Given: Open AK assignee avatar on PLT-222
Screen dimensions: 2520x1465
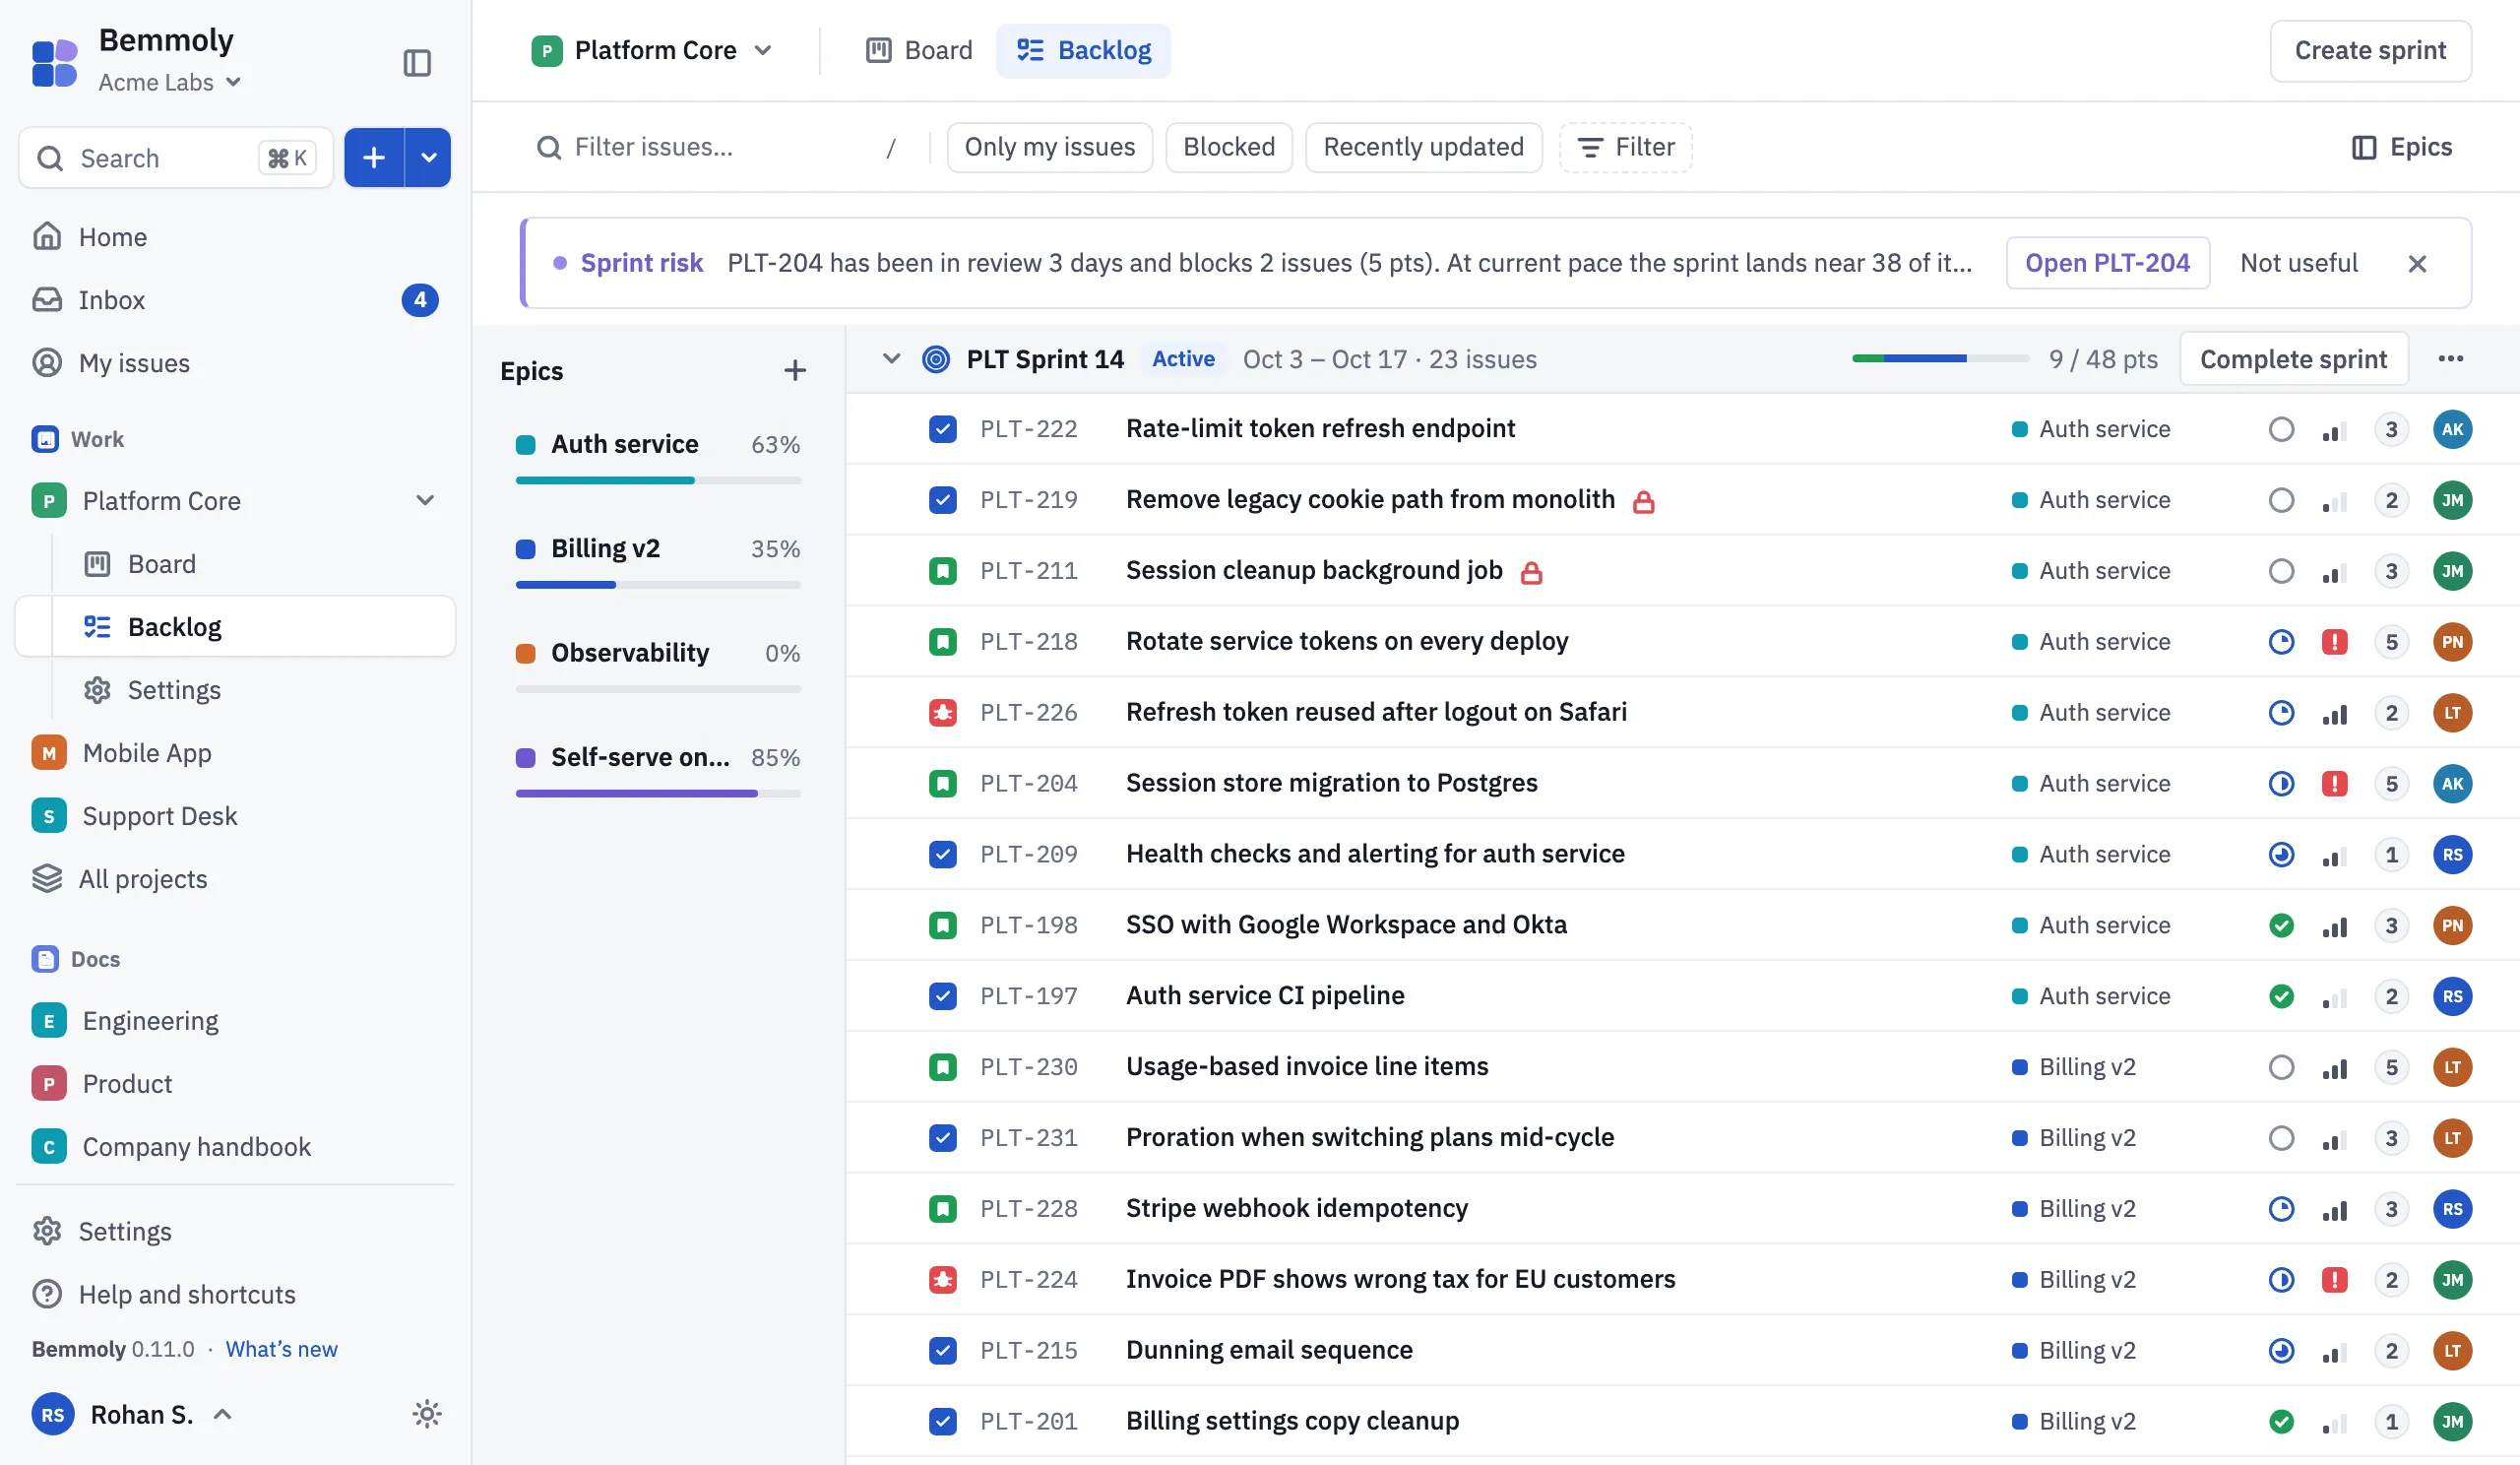Looking at the screenshot, I should [x=2452, y=430].
